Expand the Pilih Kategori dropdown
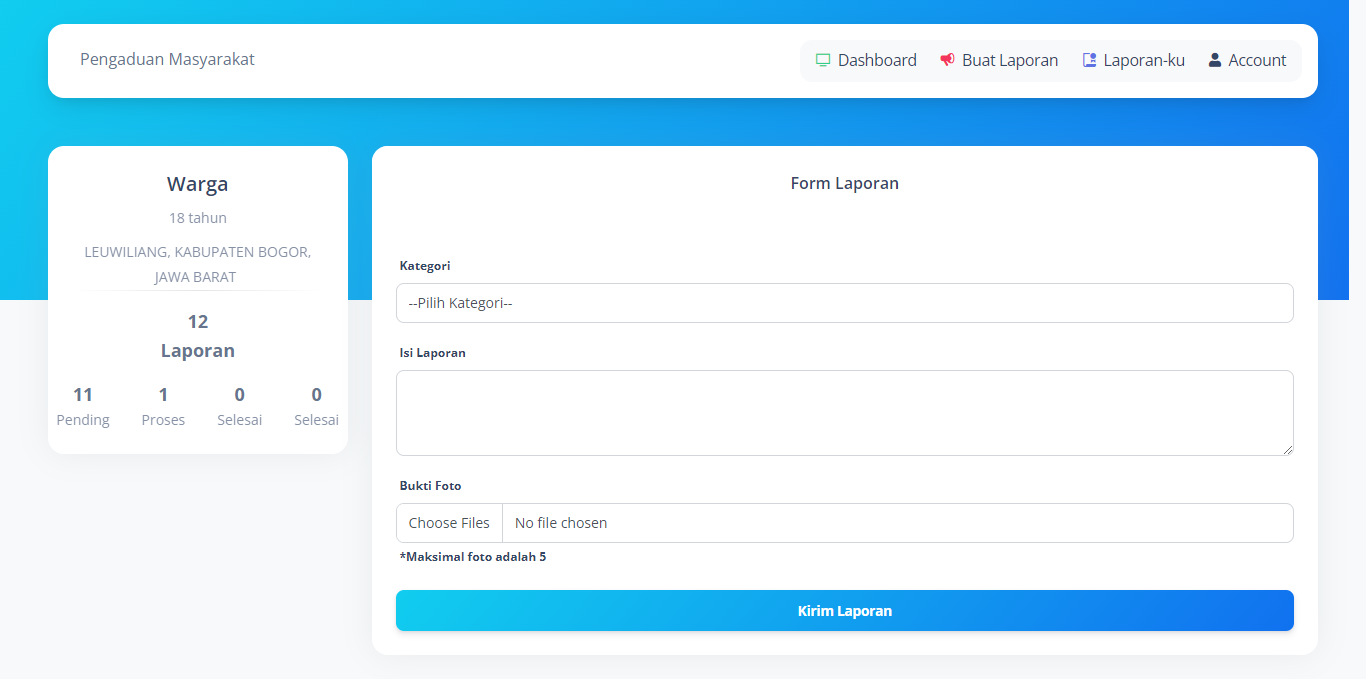The width and height of the screenshot is (1366, 679). click(844, 303)
